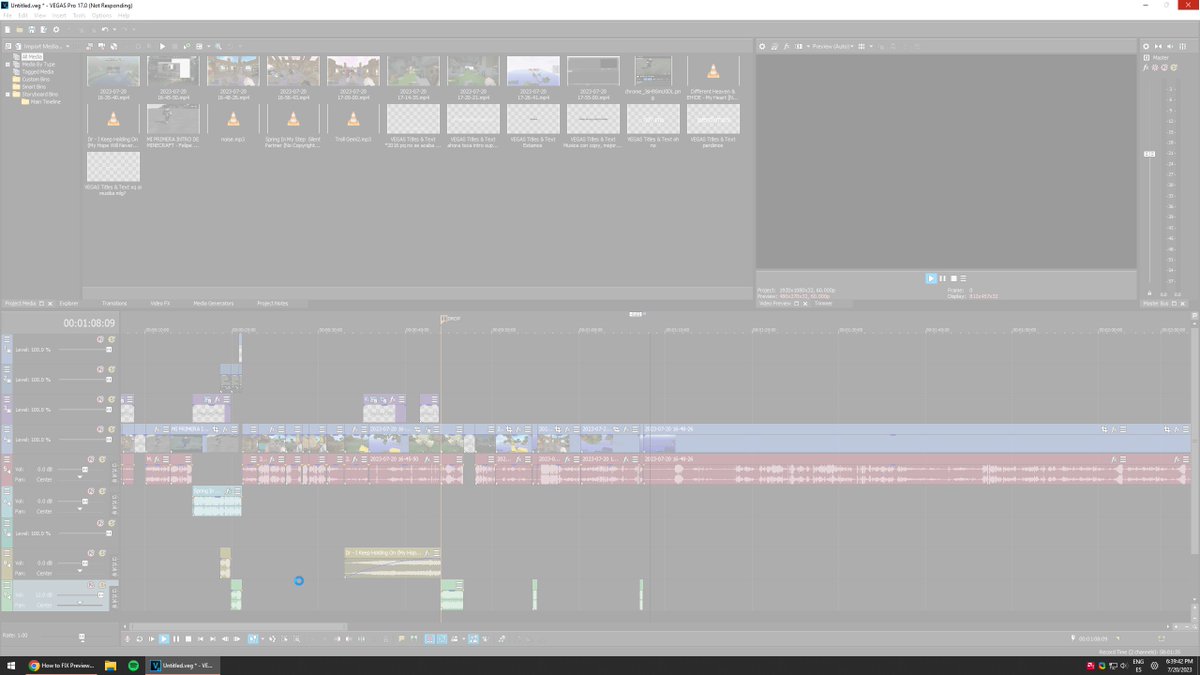Open the Options menu

102,16
